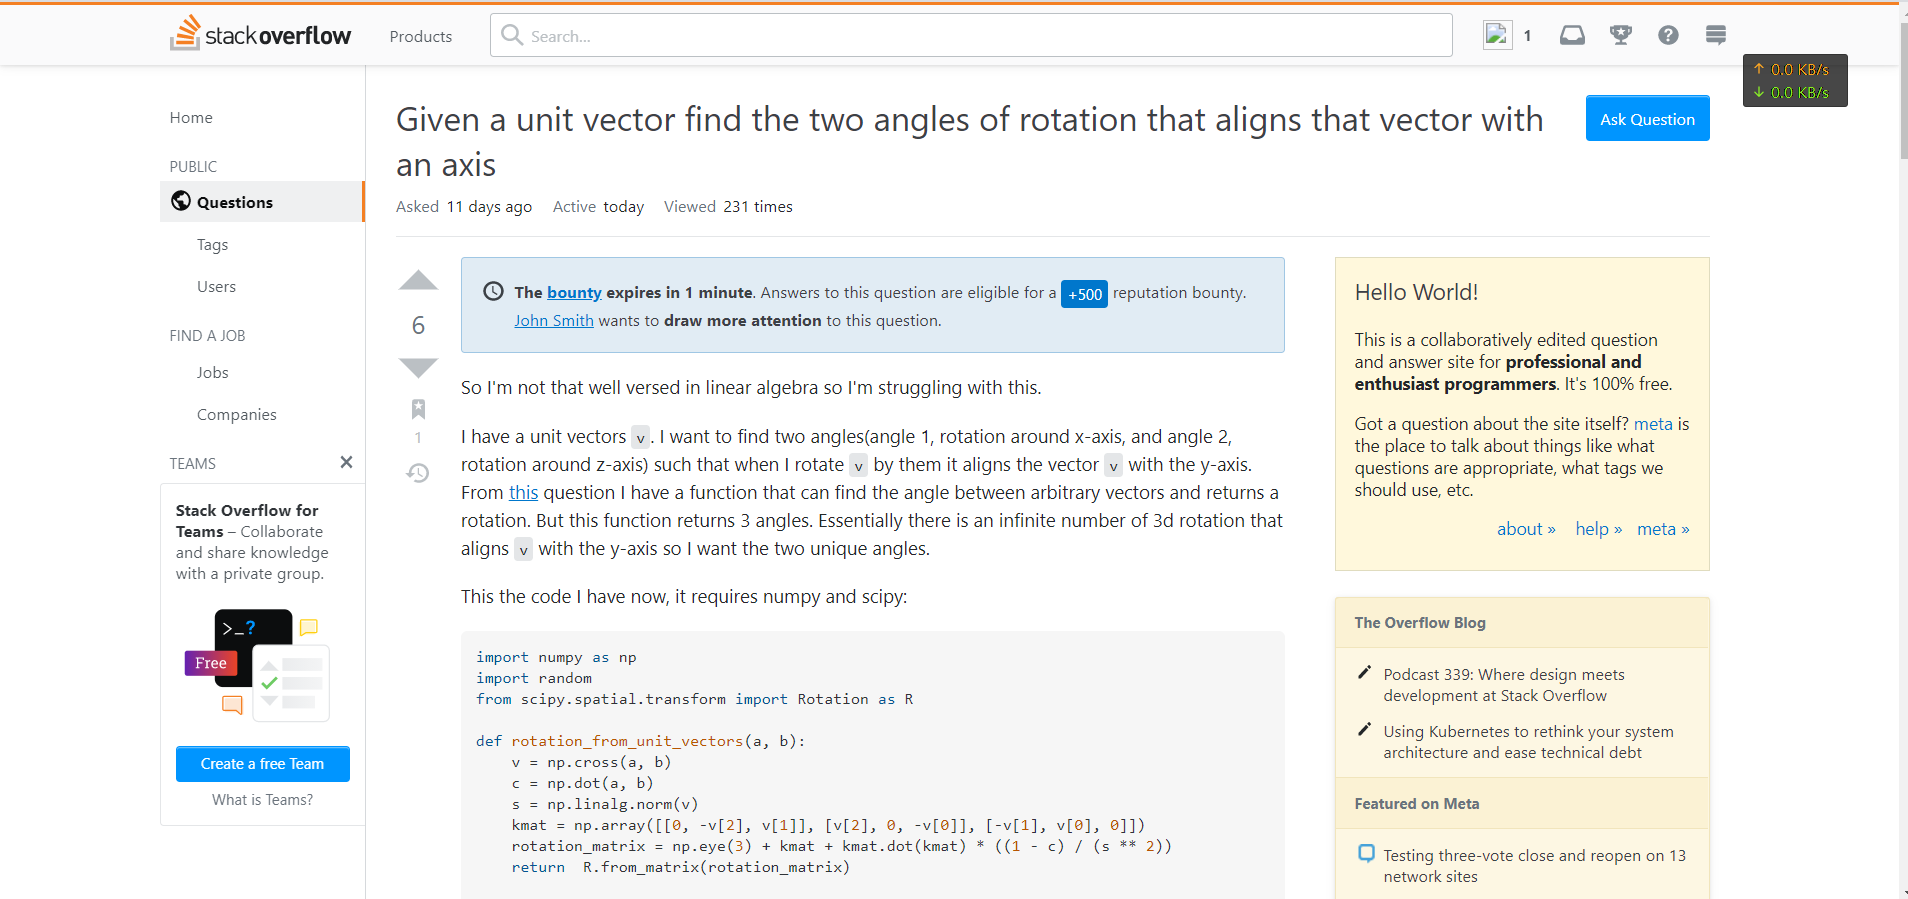This screenshot has height=899, width=1908.
Task: Go to Tags in left sidebar
Action: click(212, 245)
